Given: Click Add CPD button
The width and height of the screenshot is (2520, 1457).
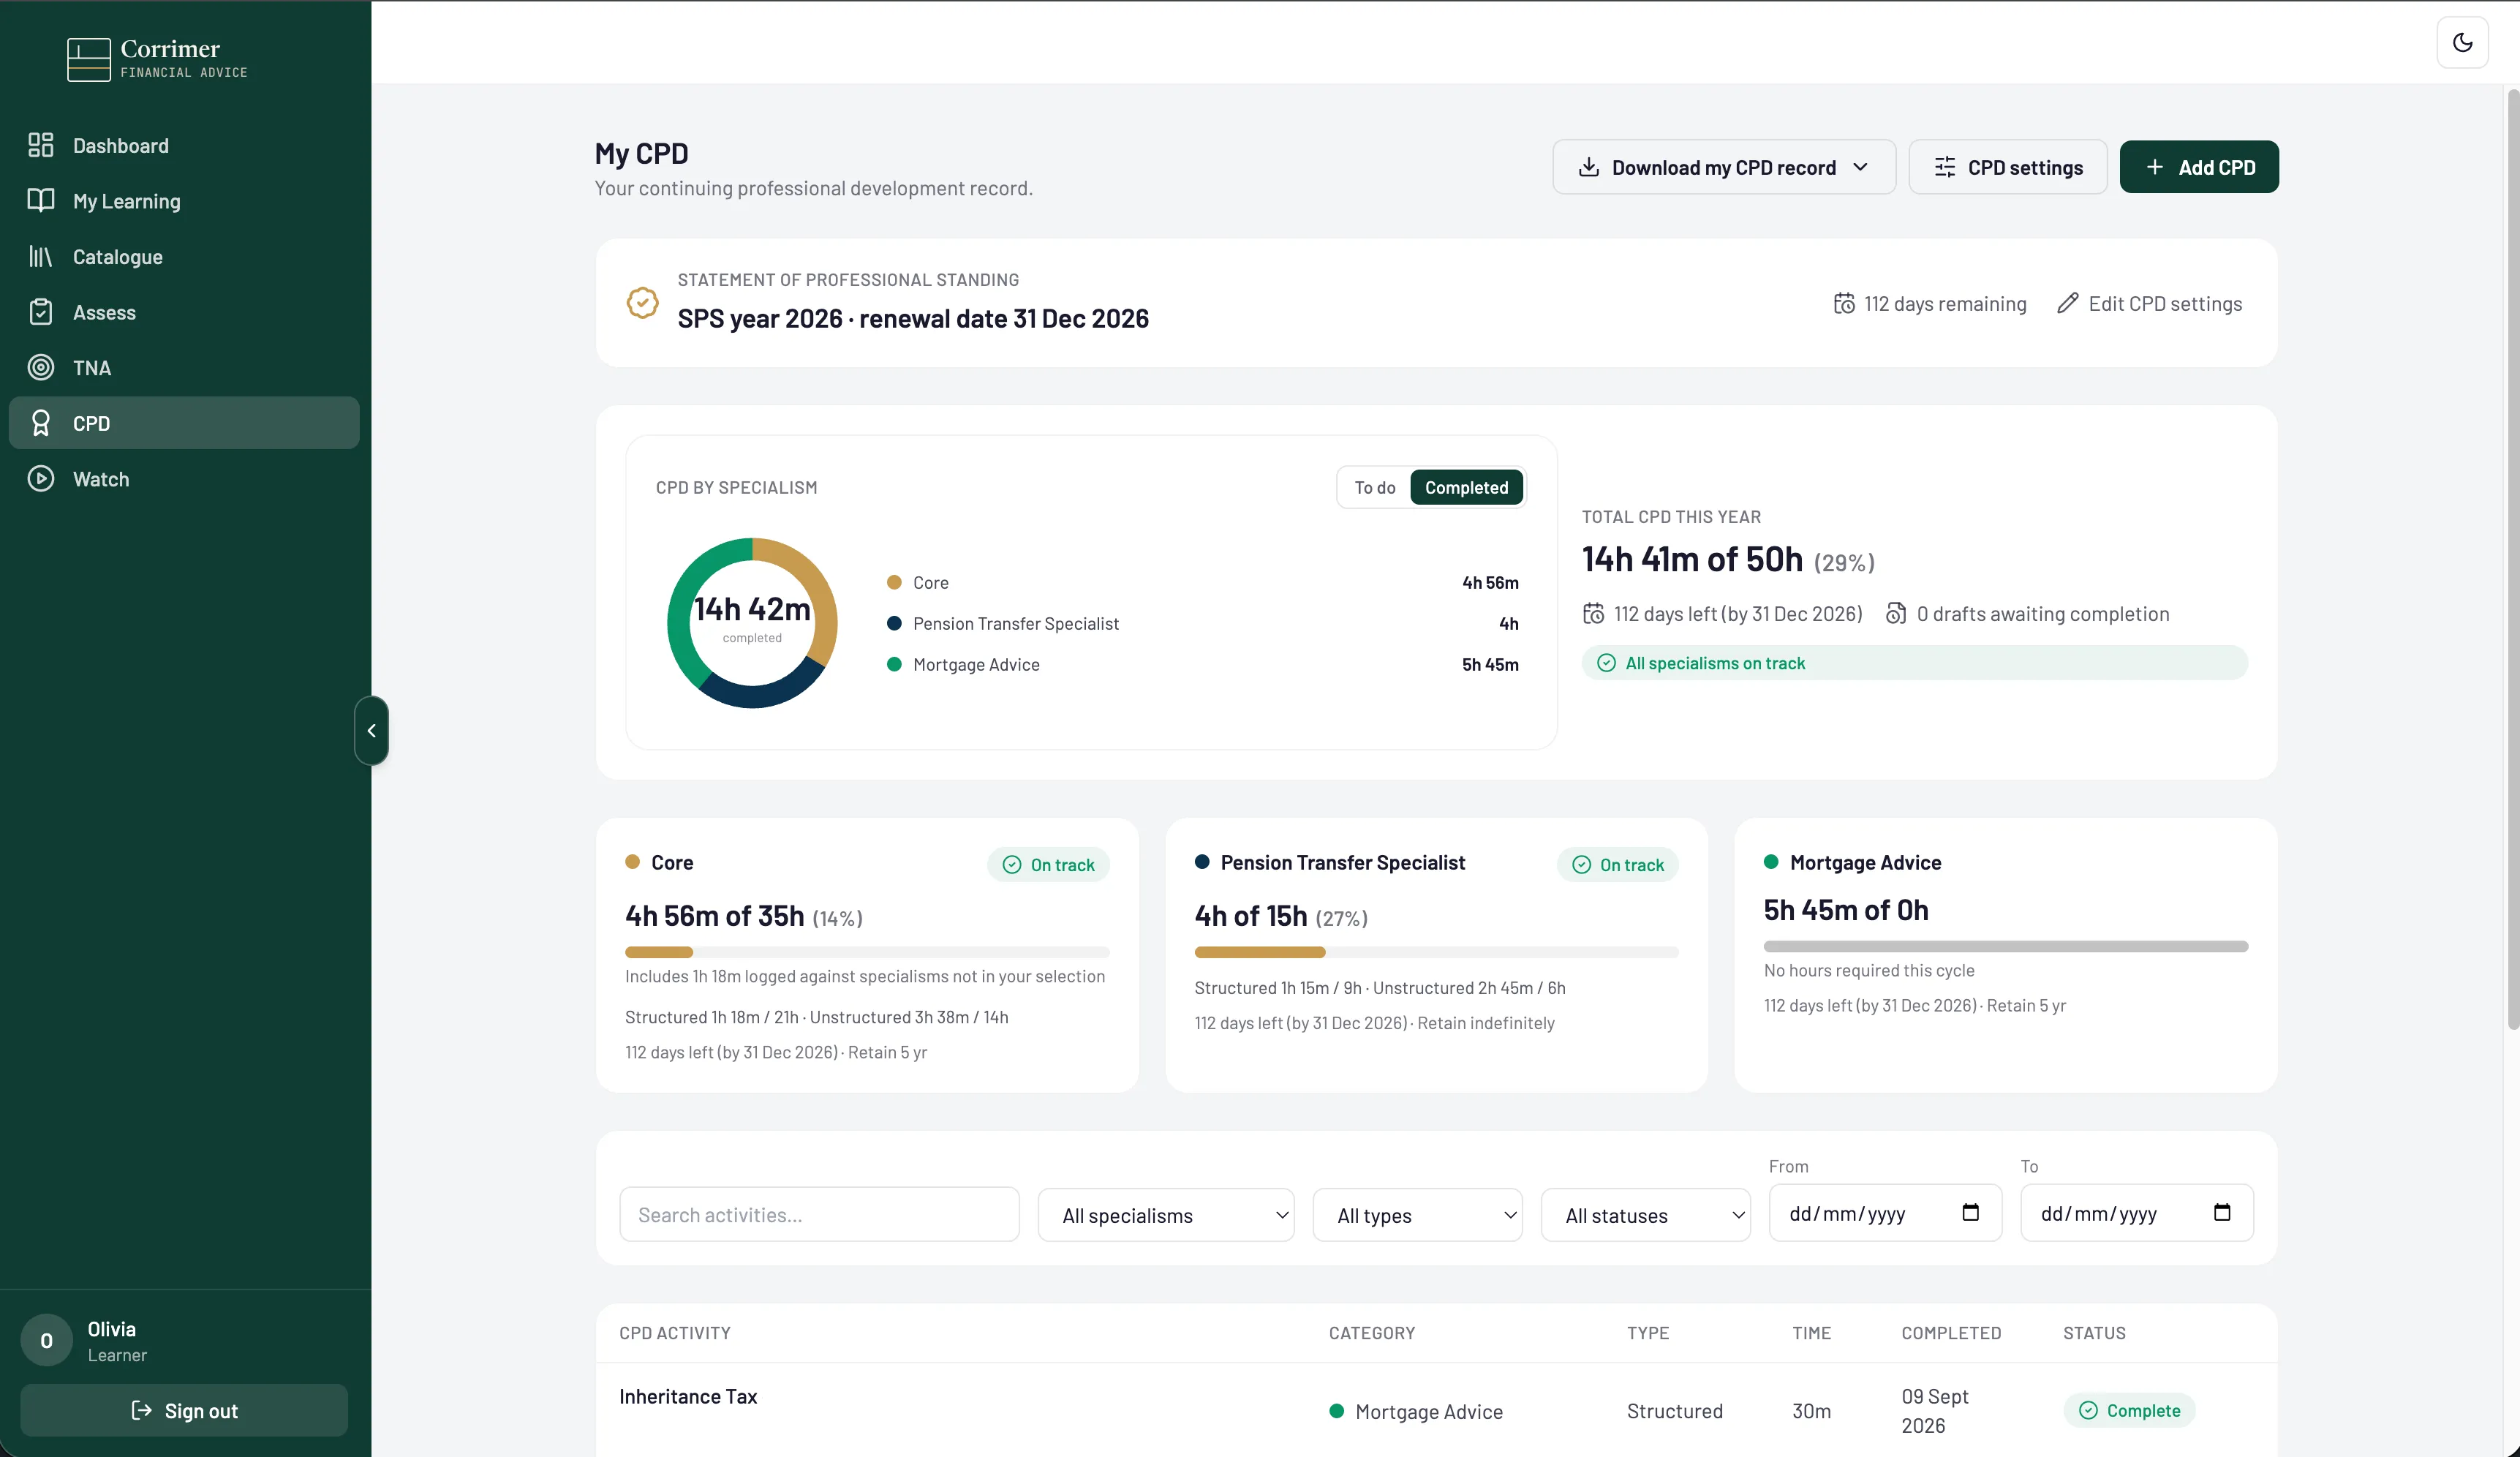Looking at the screenshot, I should tap(2199, 167).
